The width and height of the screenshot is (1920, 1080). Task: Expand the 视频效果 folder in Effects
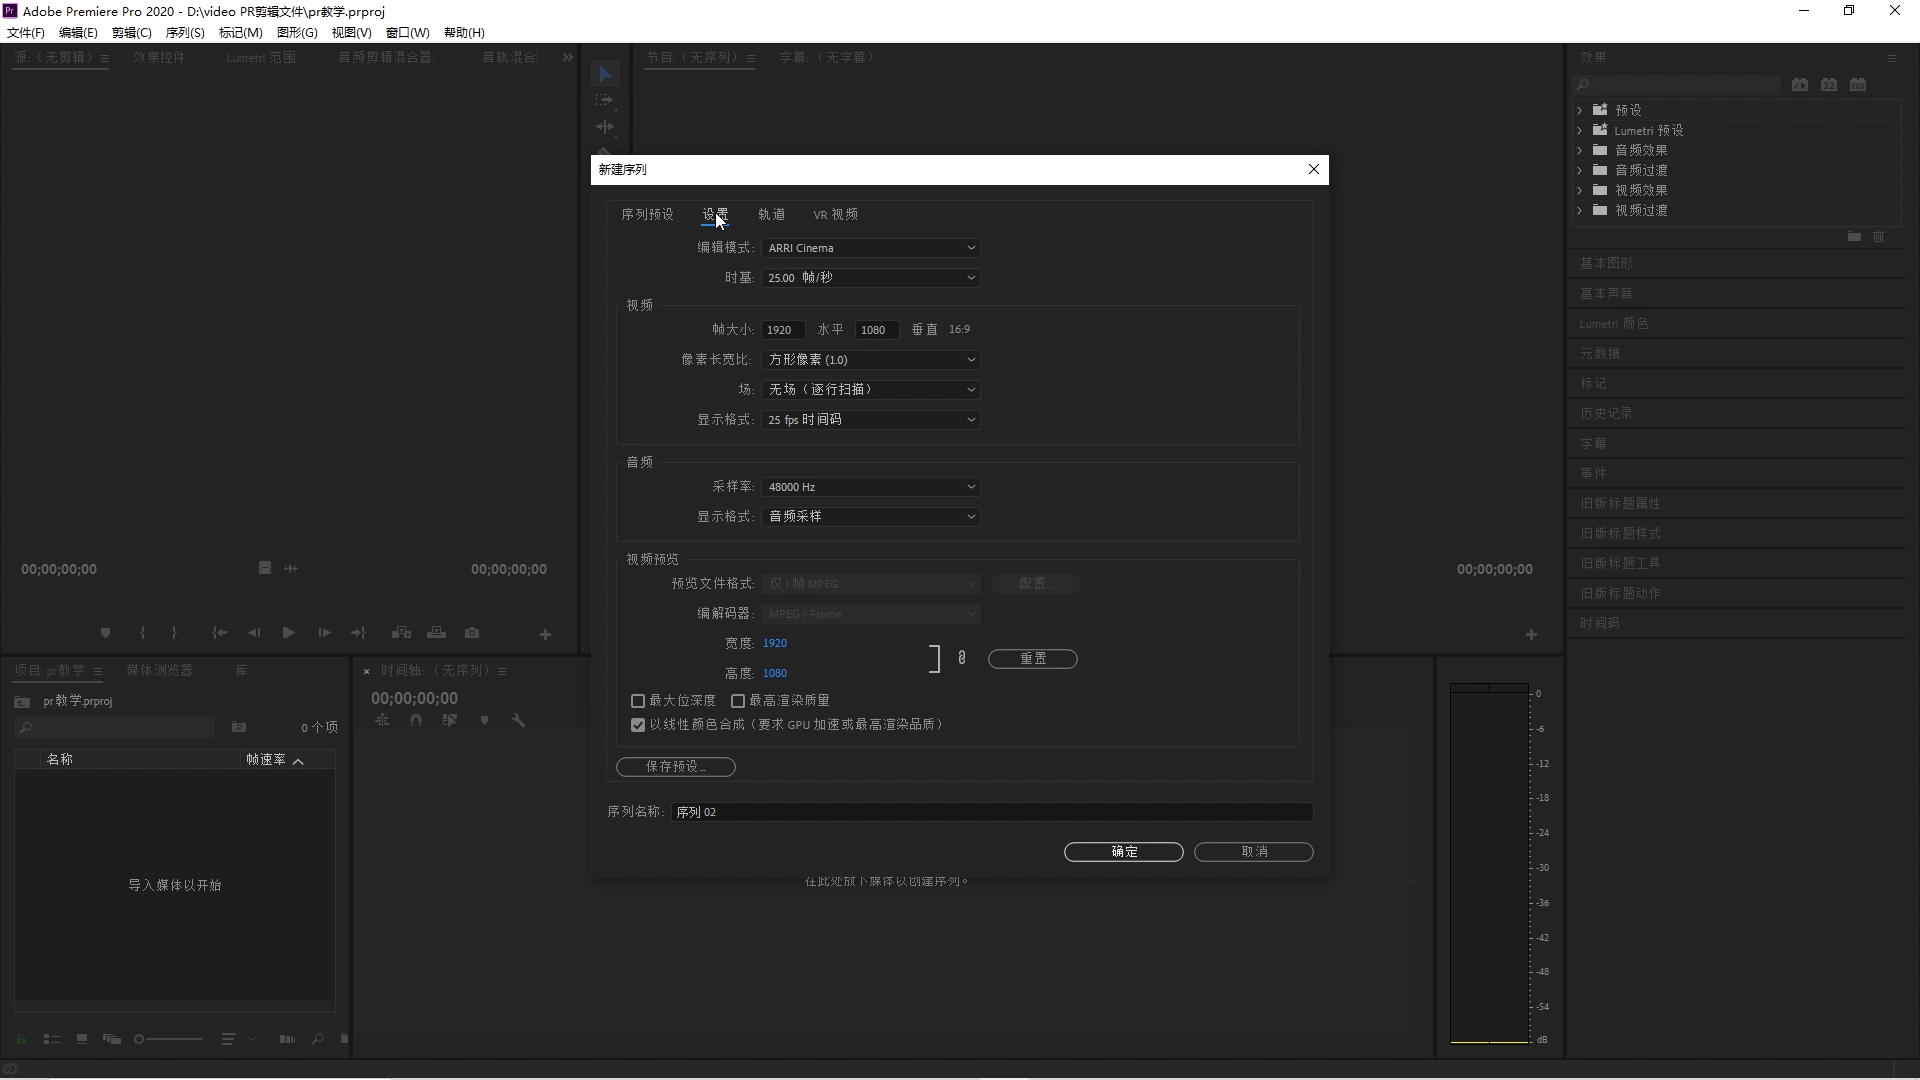(x=1580, y=190)
